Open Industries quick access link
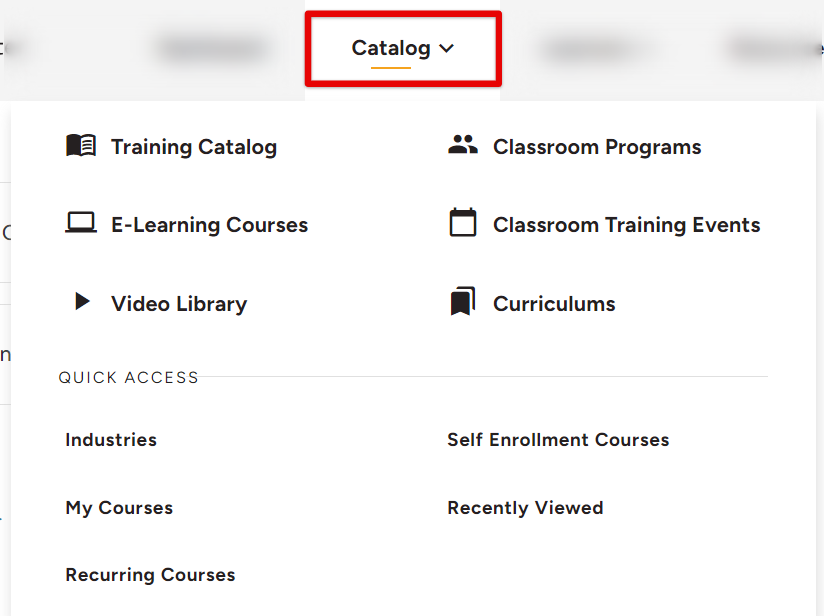This screenshot has width=824, height=616. 111,440
